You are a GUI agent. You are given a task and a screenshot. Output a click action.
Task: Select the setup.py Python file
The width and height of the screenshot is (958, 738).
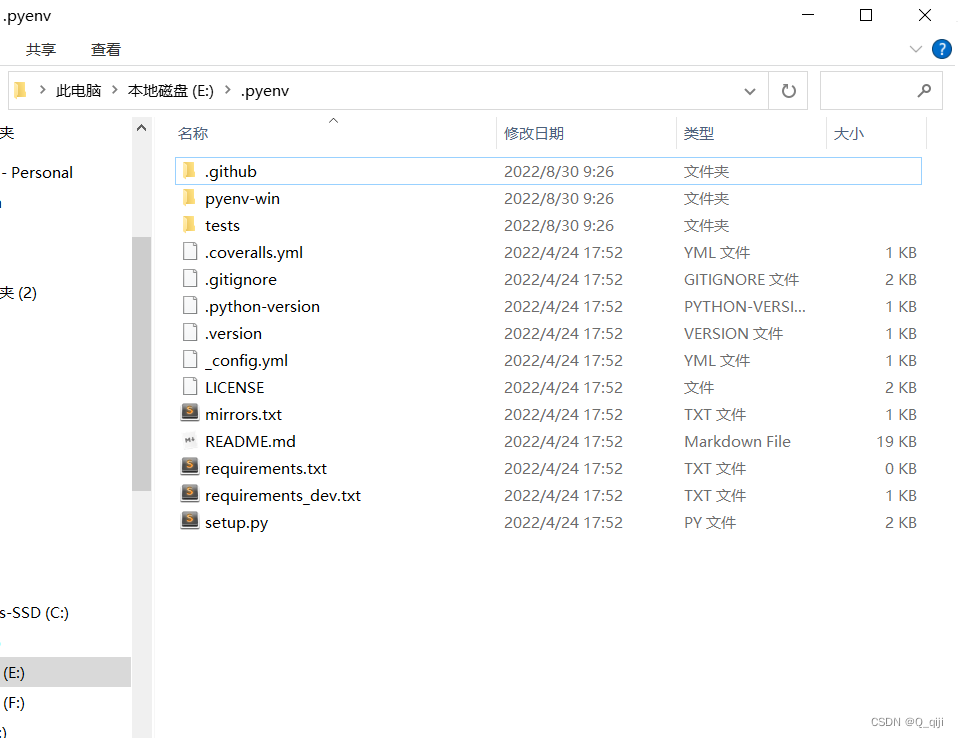click(237, 522)
